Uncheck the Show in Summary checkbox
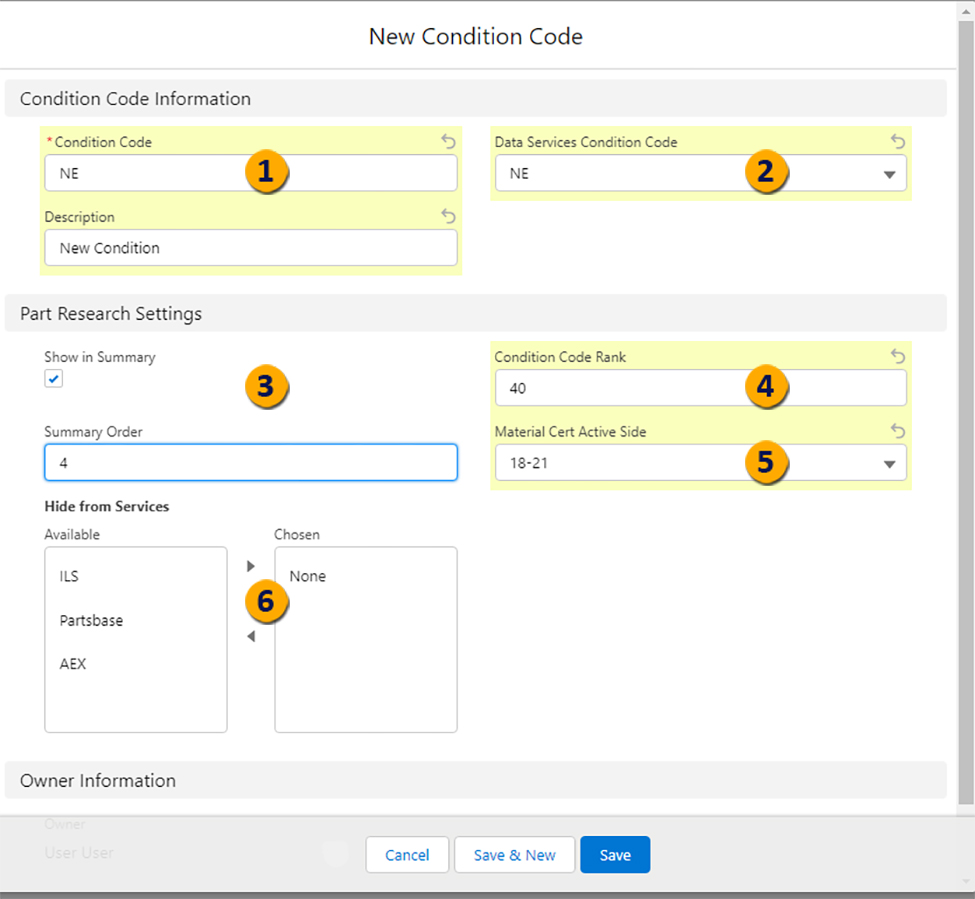The image size is (975, 899). (53, 378)
